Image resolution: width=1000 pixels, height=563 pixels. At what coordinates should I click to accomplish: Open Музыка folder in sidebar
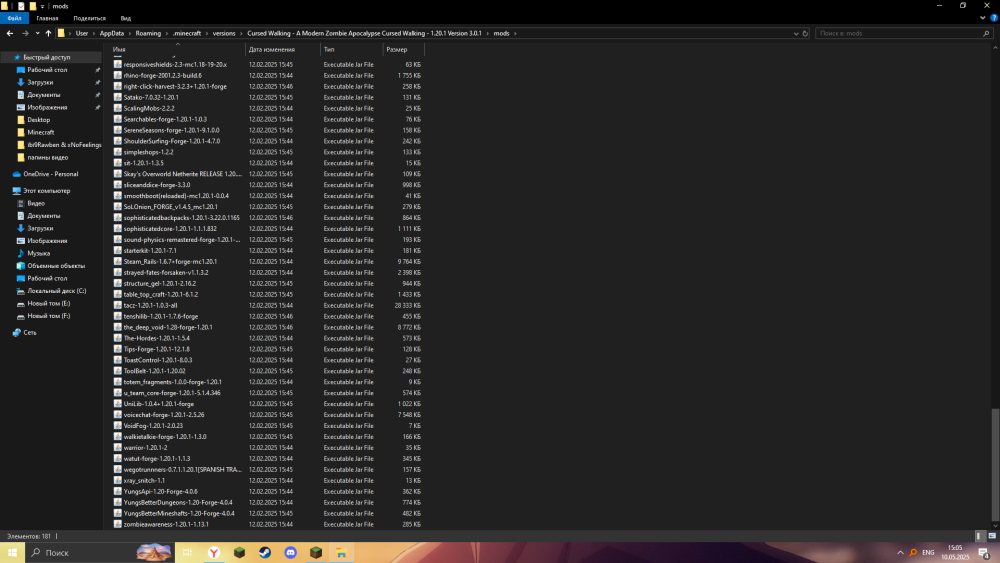coord(38,253)
